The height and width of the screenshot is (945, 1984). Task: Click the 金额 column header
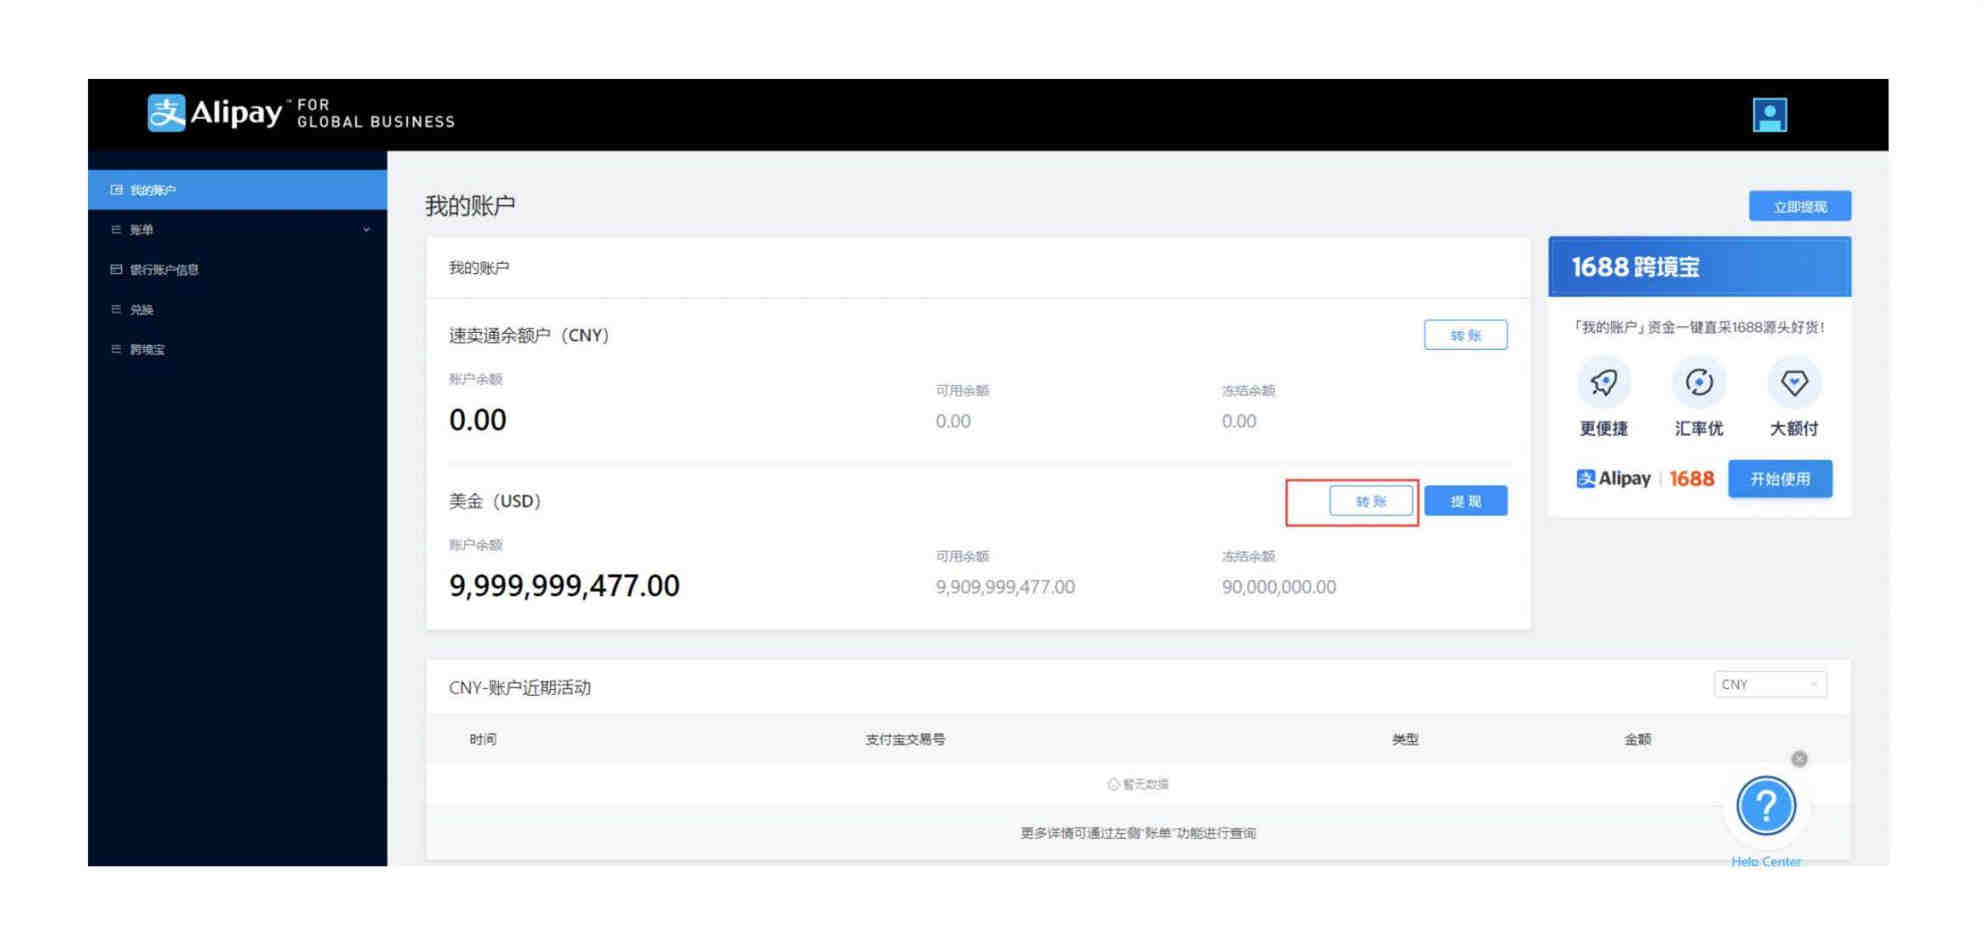1637,740
